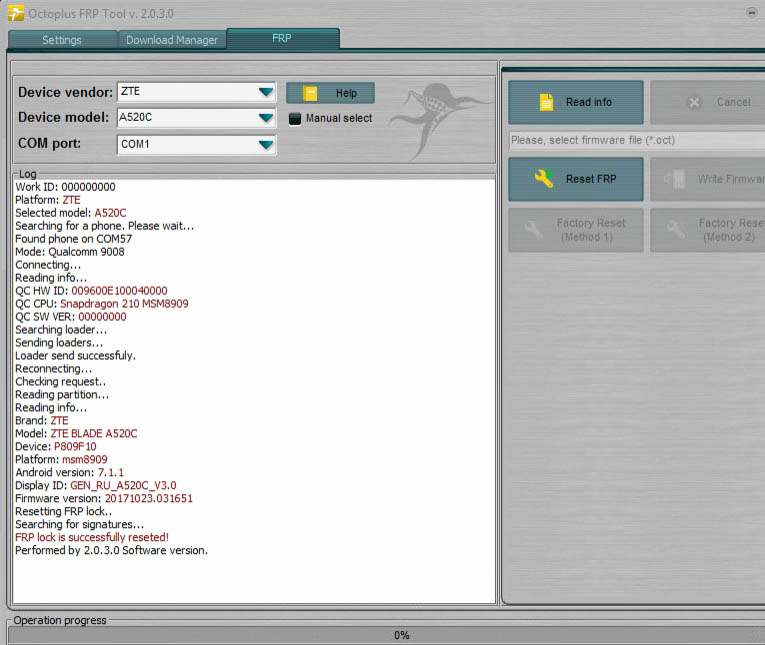This screenshot has width=765, height=645.
Task: Click the greyed Cancel X icon
Action: [x=694, y=102]
